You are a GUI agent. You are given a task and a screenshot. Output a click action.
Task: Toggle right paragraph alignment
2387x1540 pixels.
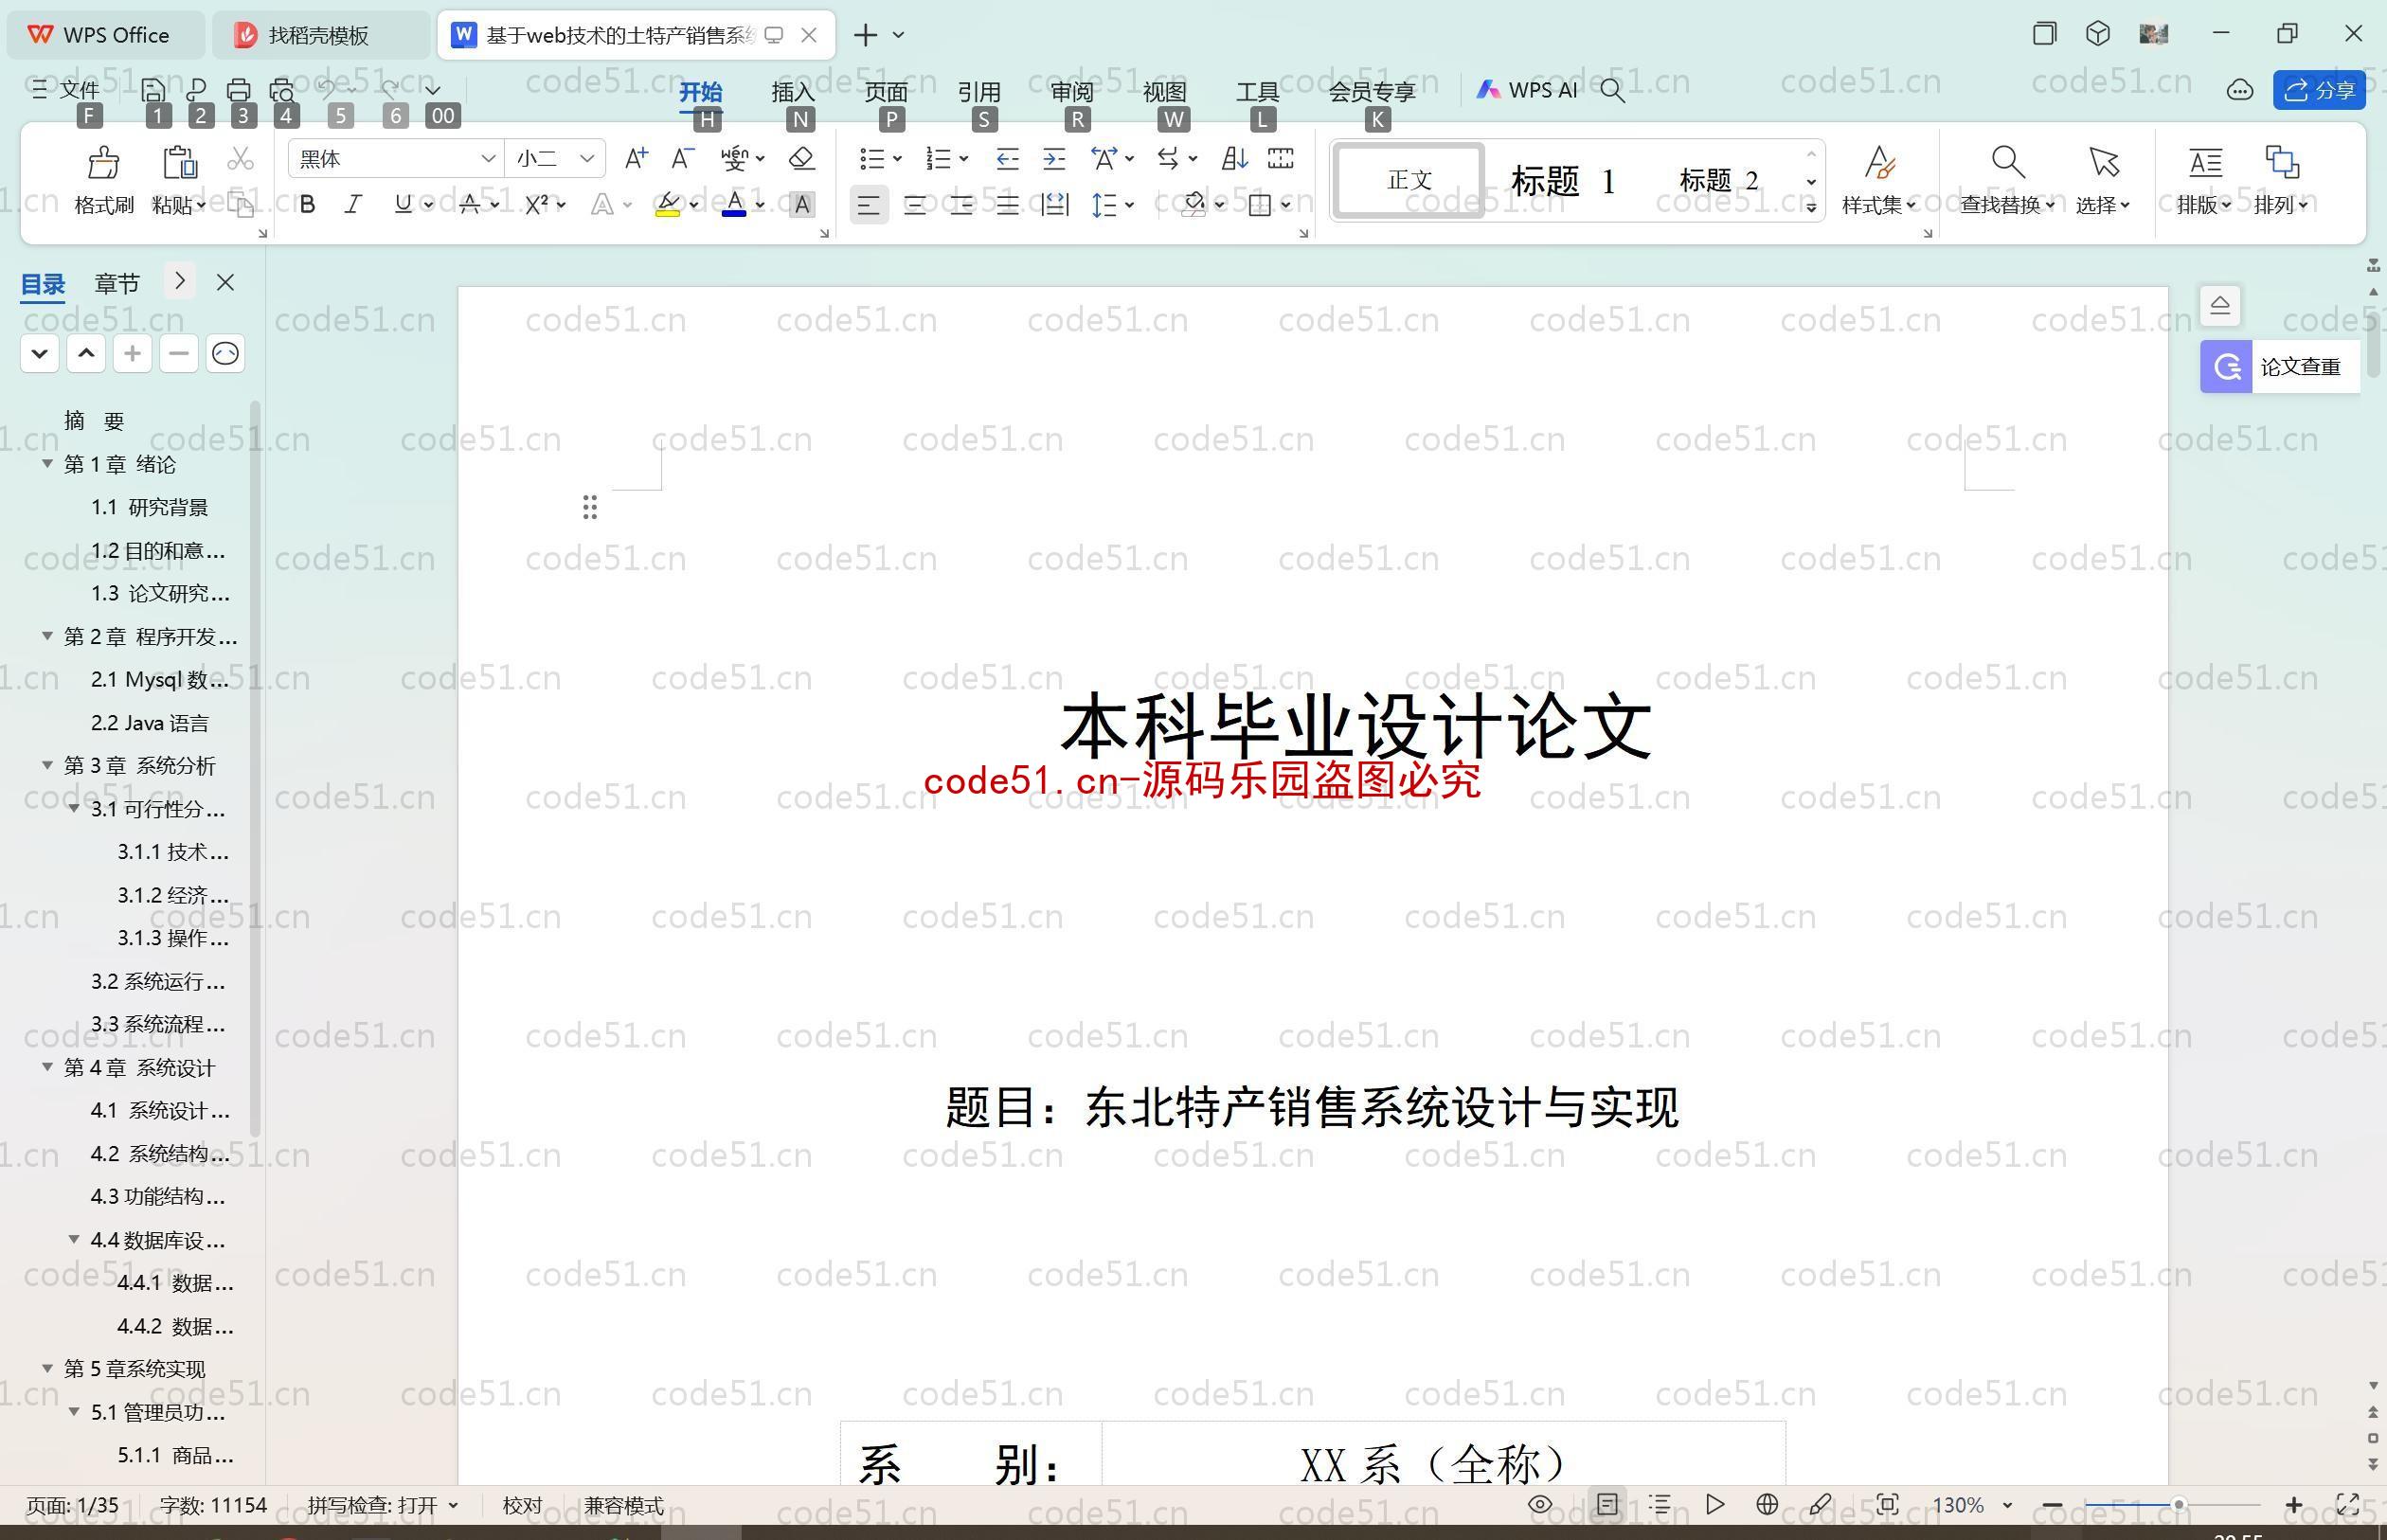(962, 205)
